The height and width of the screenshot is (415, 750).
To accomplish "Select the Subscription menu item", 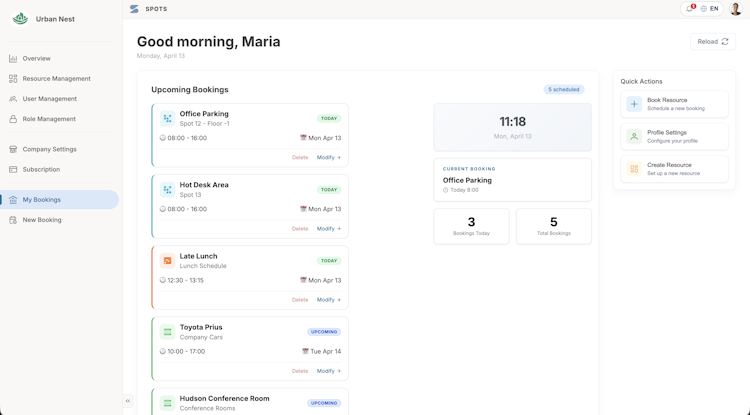I will [41, 169].
